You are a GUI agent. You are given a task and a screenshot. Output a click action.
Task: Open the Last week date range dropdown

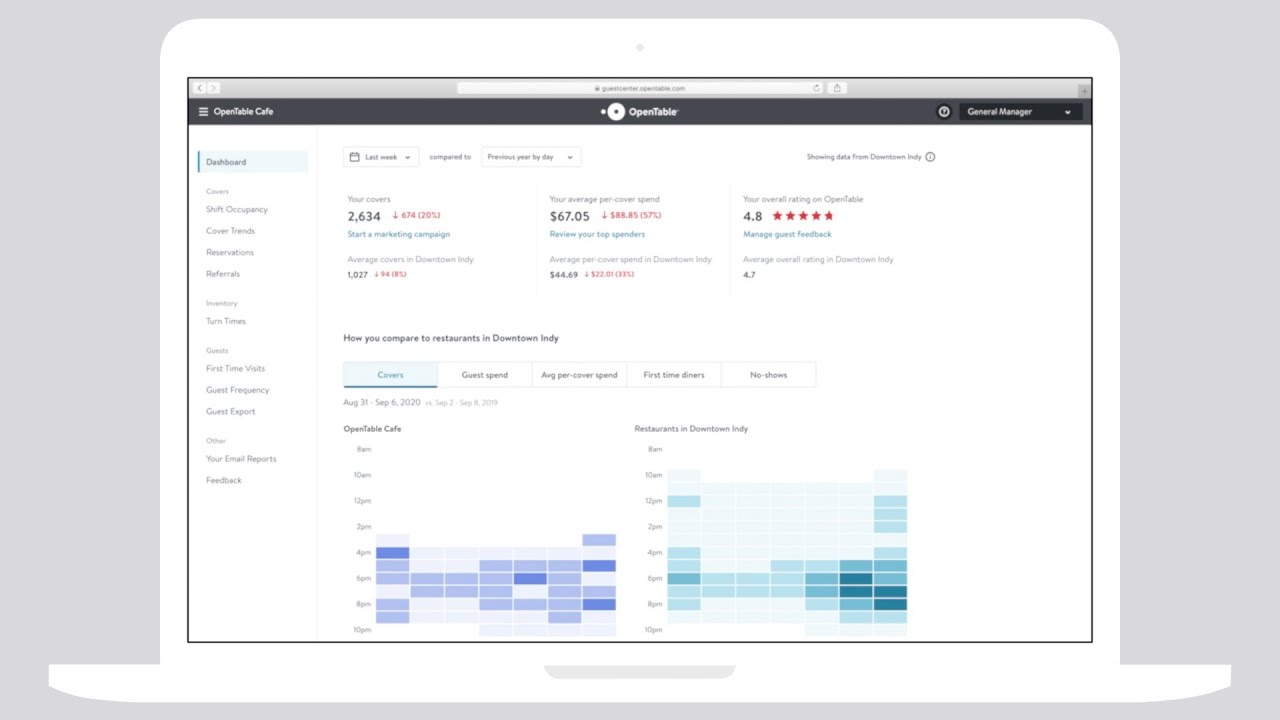click(381, 157)
